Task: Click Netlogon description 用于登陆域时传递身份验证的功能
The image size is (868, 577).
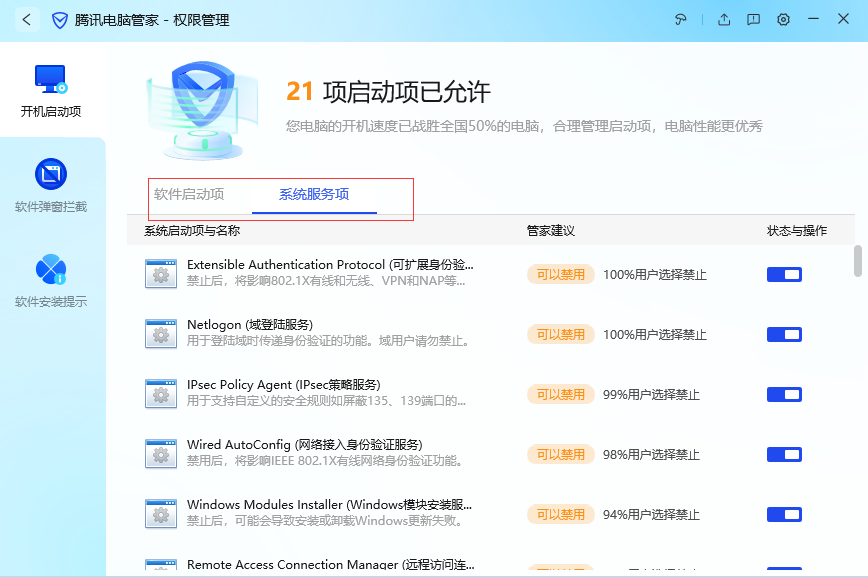Action: [328, 341]
